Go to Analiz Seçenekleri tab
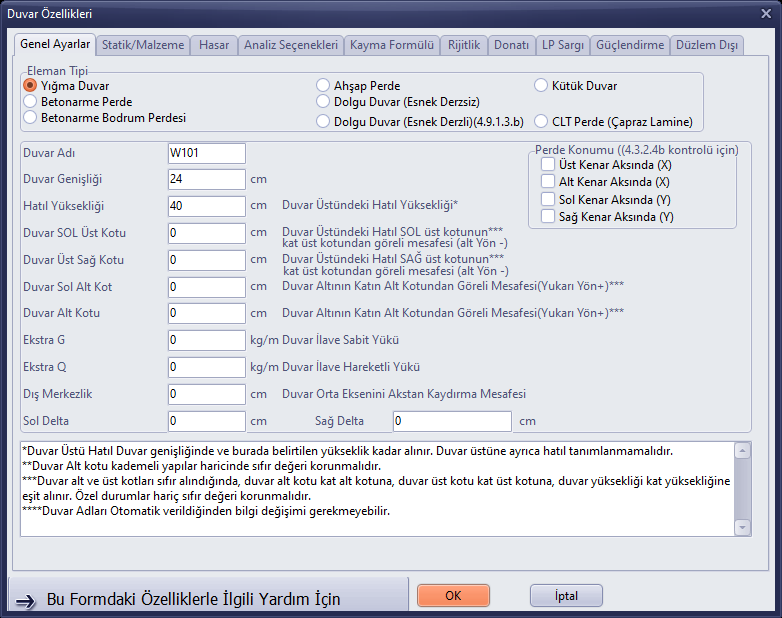Image resolution: width=782 pixels, height=618 pixels. click(x=291, y=45)
